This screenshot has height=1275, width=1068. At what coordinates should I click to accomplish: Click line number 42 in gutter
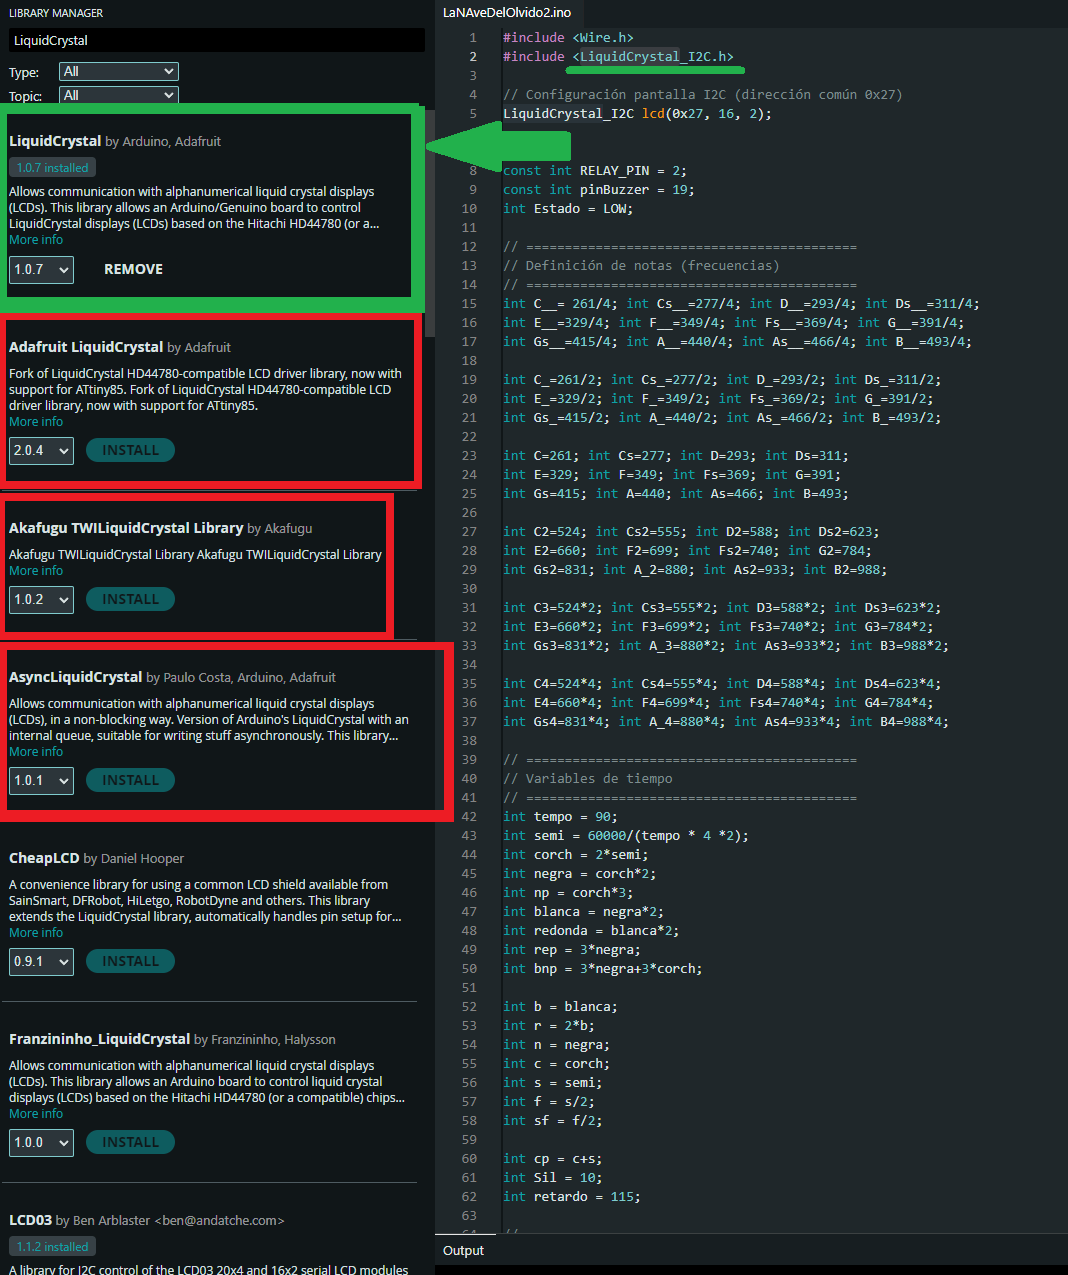point(469,817)
